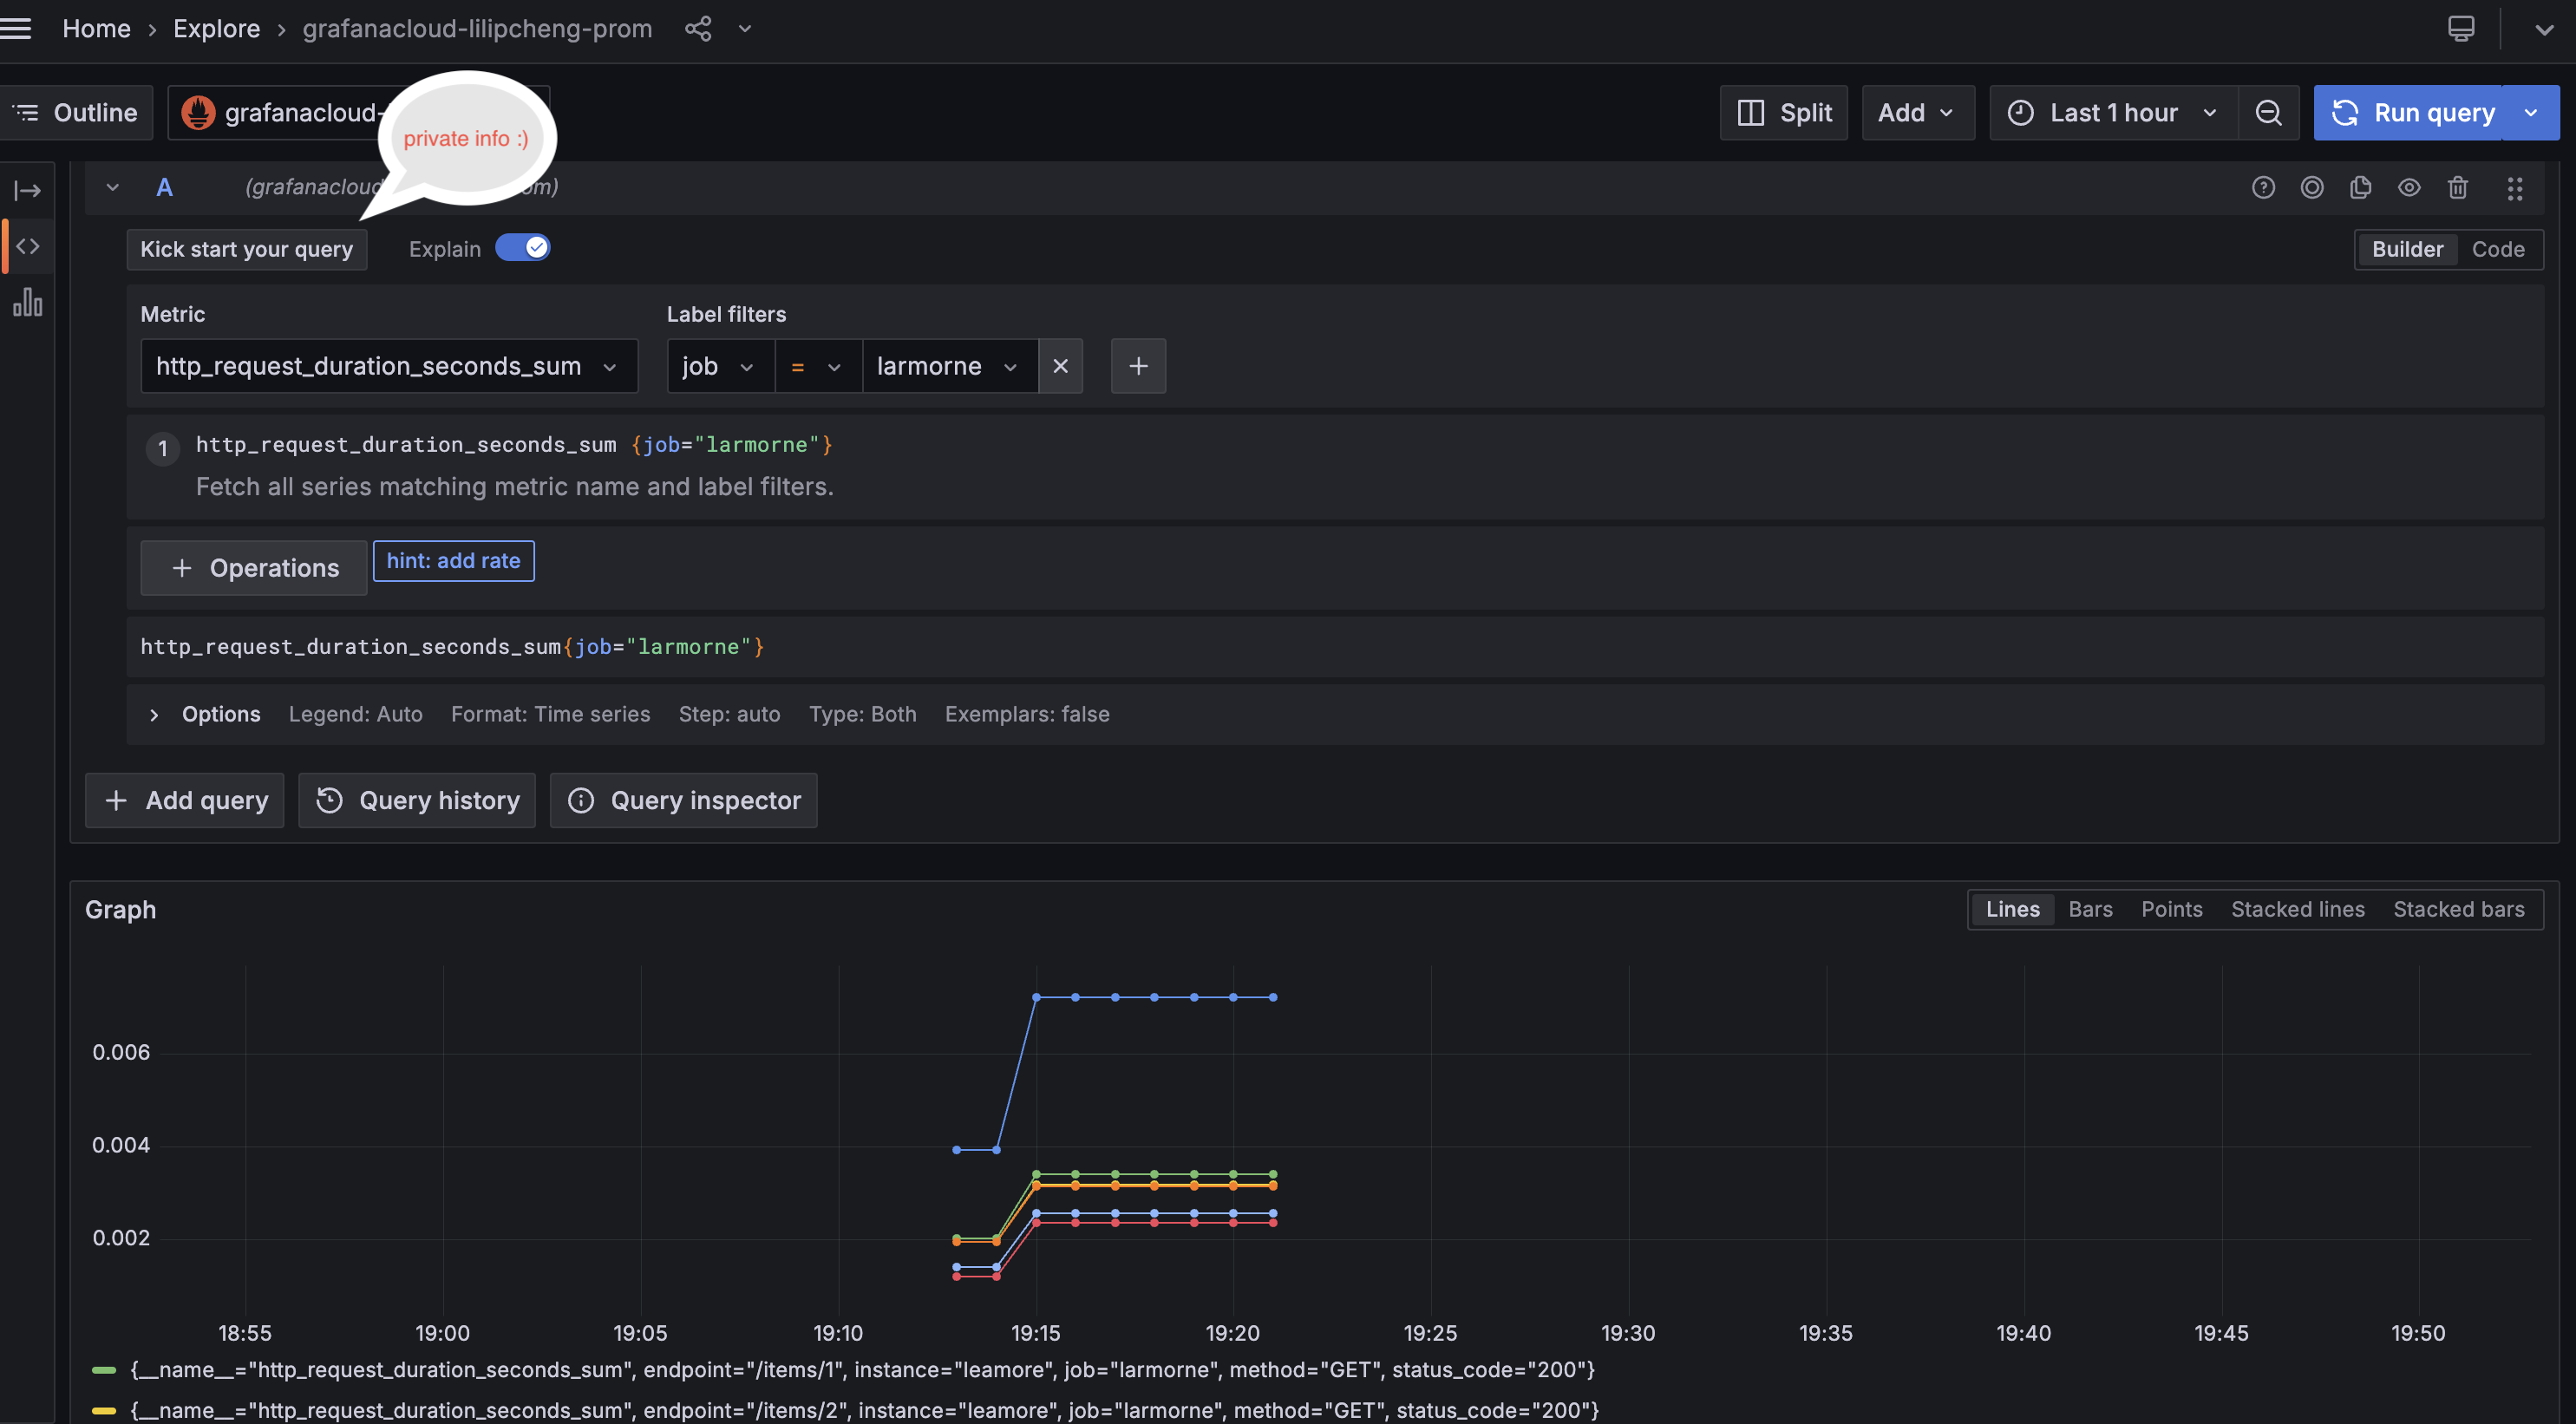Collapse the sidebar with arrow icon

[28, 190]
